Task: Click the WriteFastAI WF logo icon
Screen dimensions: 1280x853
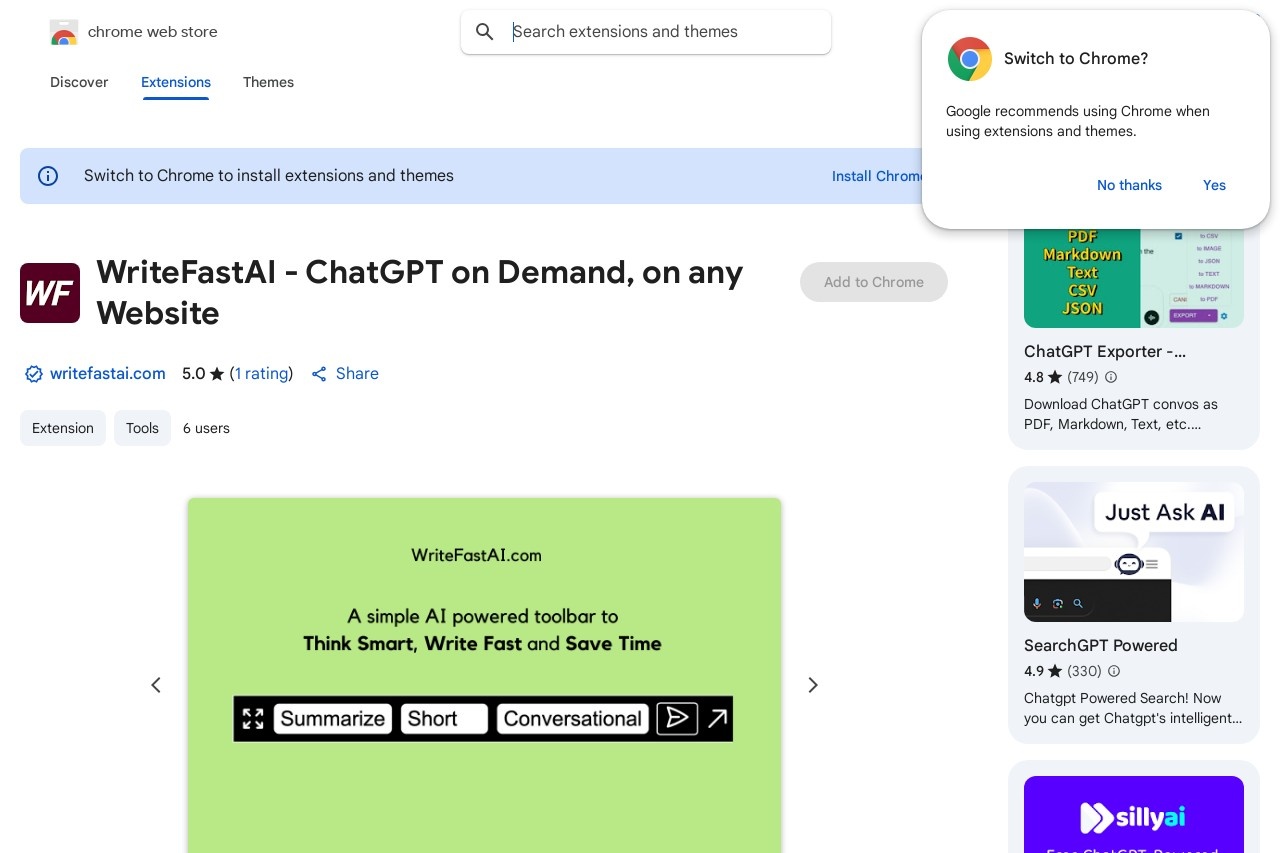Action: (50, 293)
